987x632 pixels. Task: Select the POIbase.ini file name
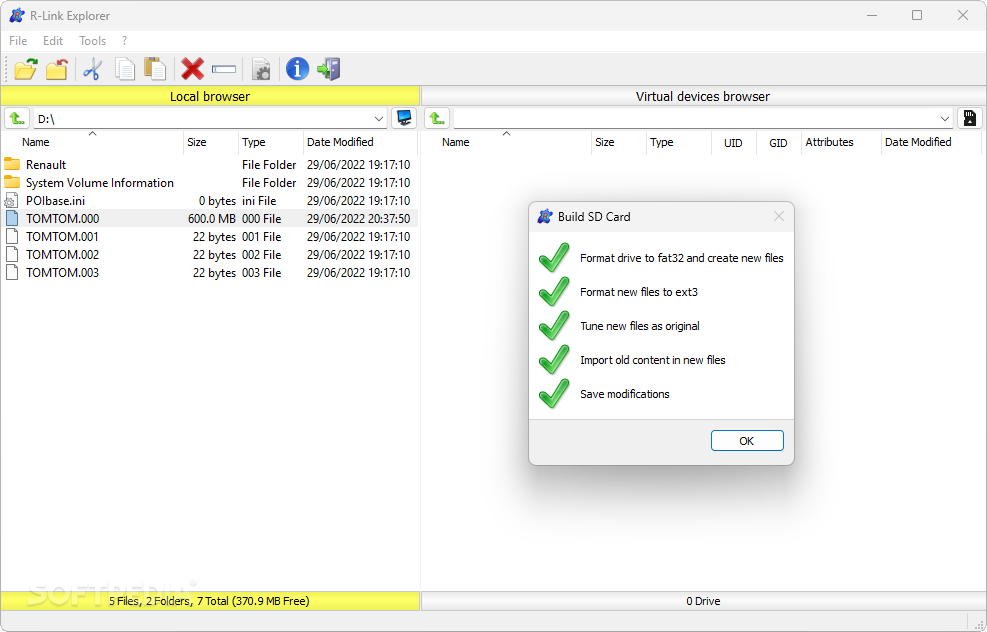[x=55, y=201]
